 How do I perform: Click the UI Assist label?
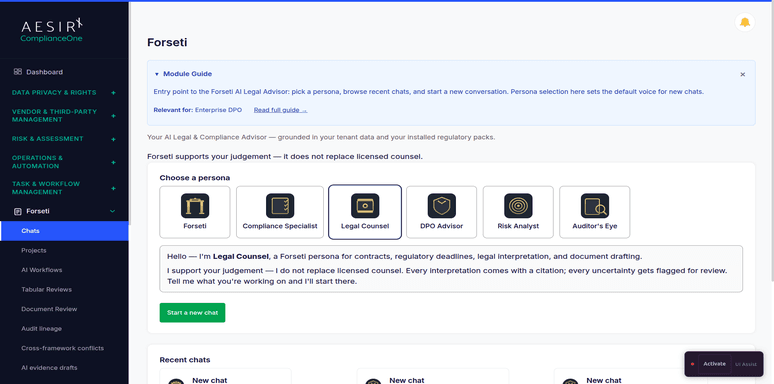coord(745,364)
